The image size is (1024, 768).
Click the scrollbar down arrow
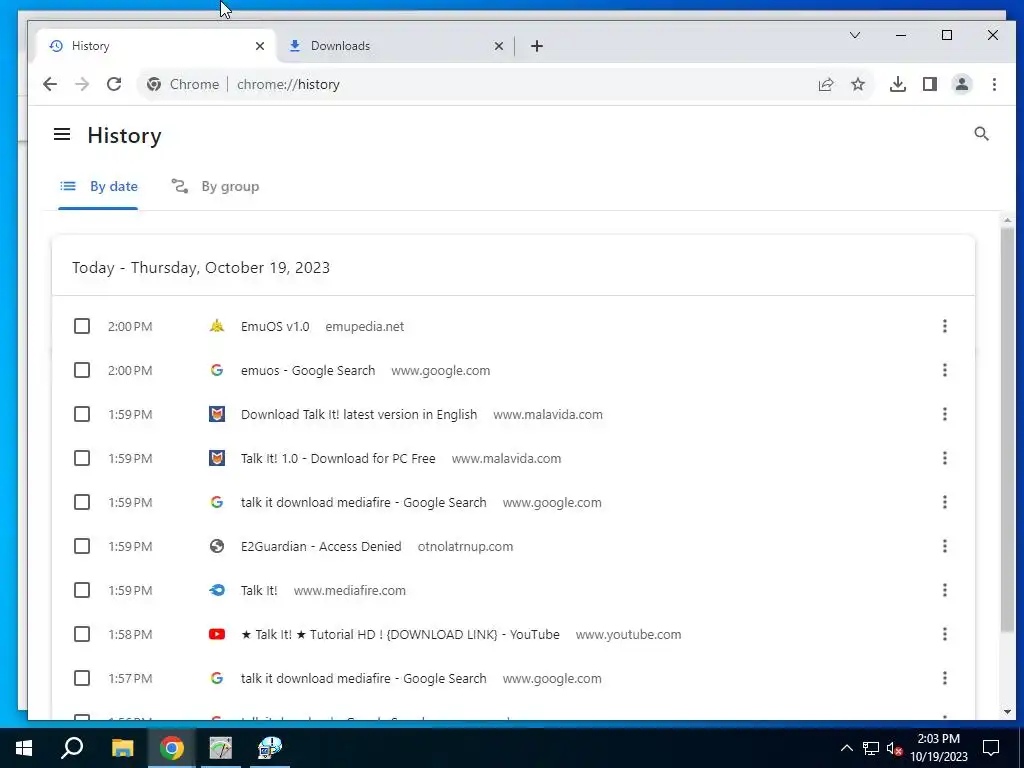tap(1007, 712)
